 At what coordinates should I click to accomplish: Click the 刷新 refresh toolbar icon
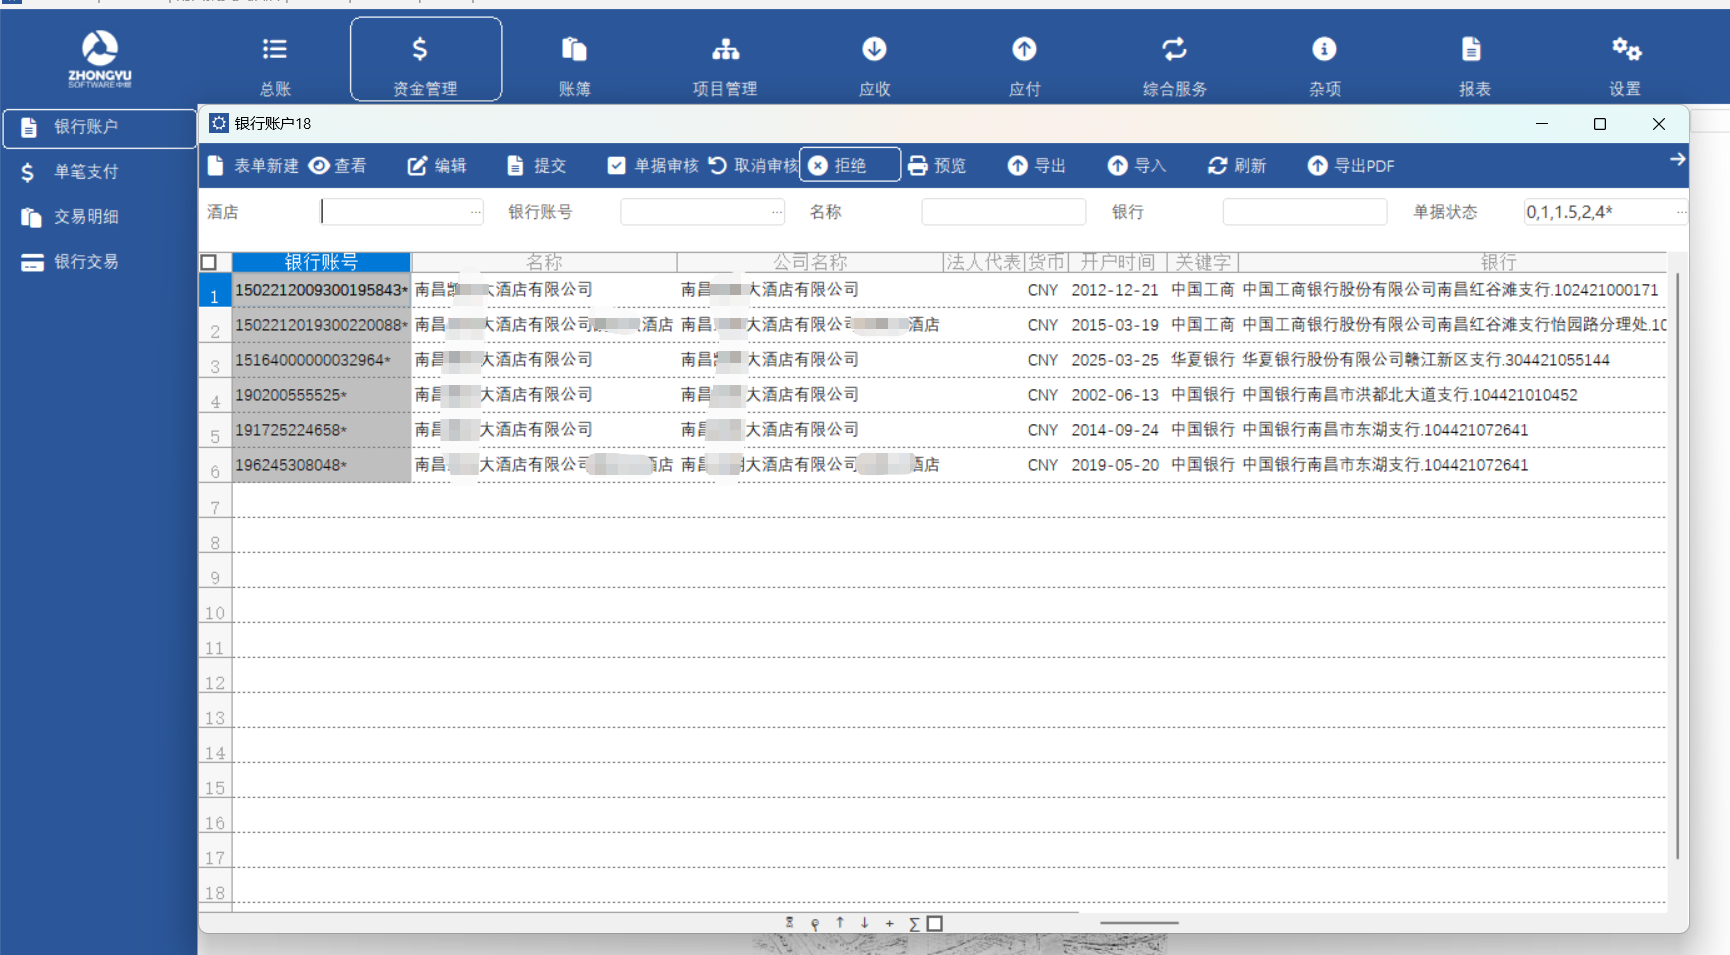[x=1217, y=166]
